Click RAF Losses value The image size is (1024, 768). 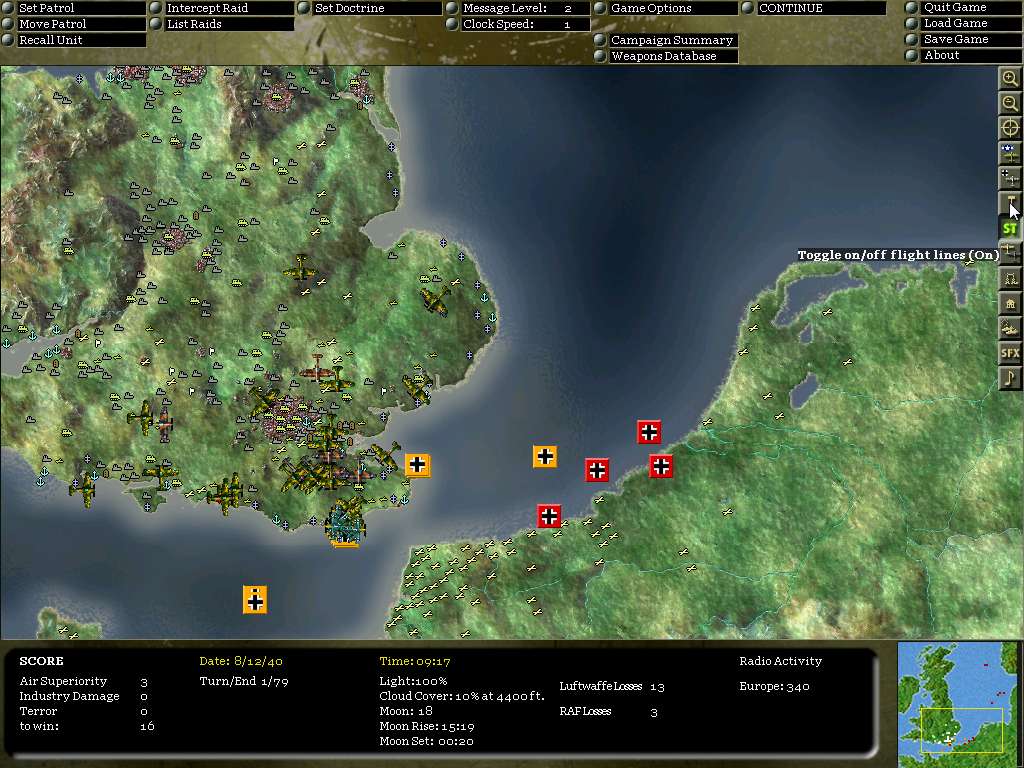pyautogui.click(x=654, y=712)
